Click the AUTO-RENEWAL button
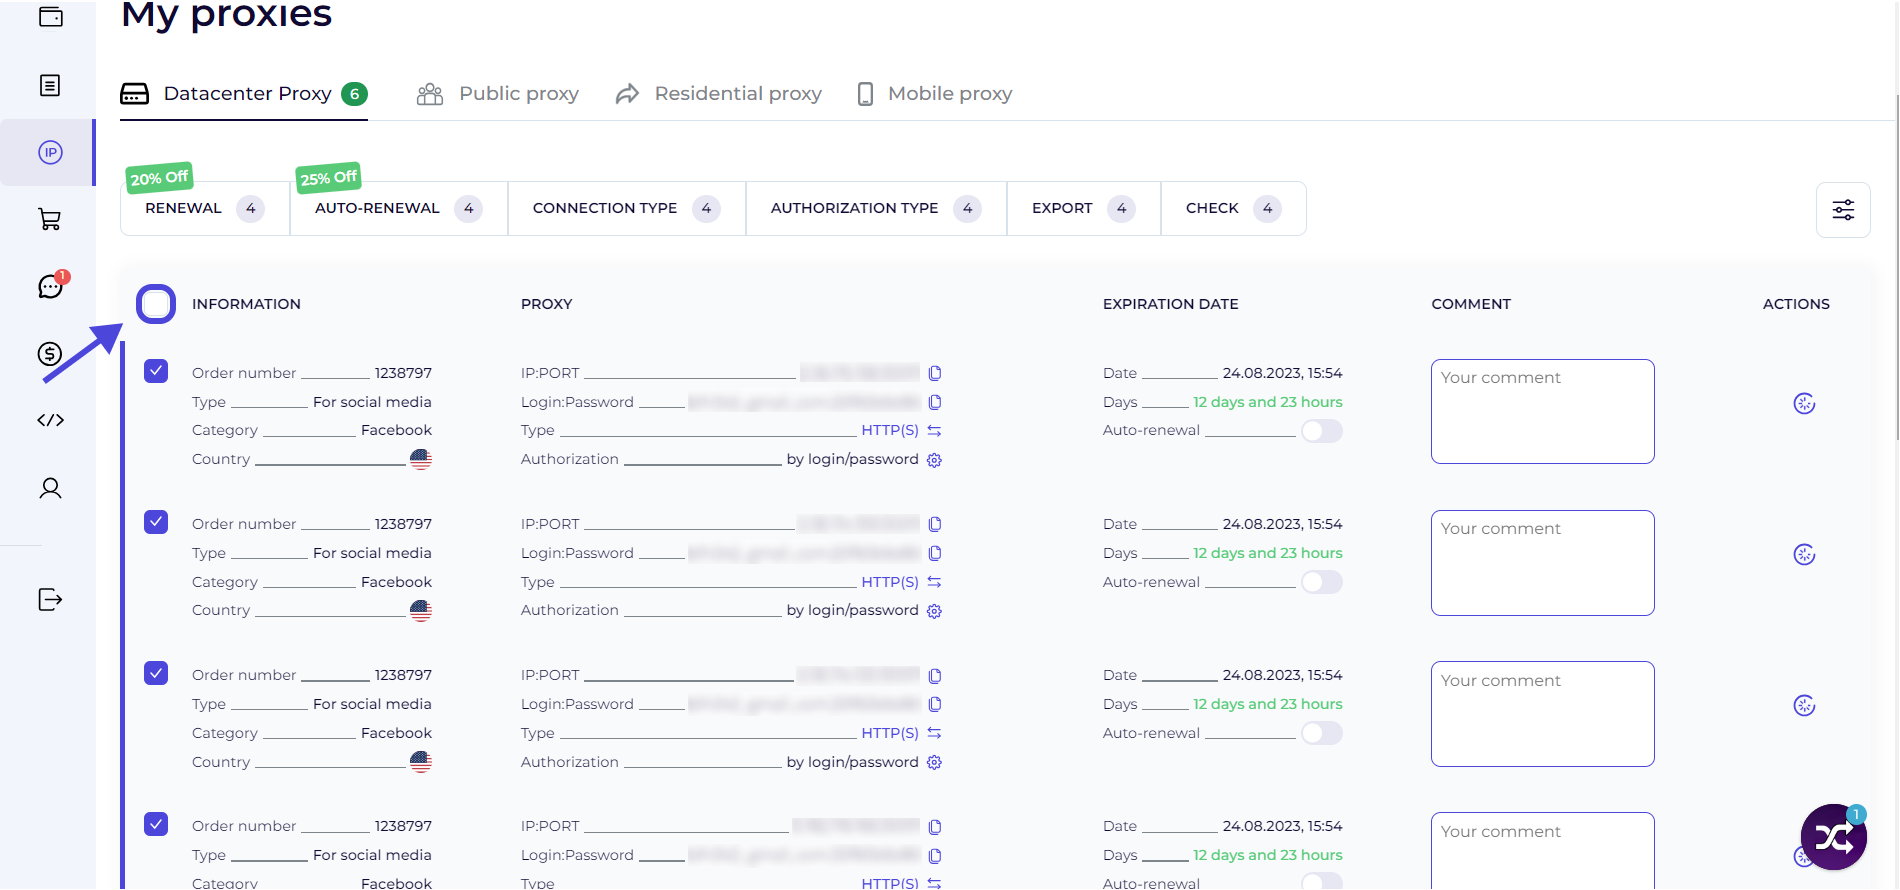This screenshot has width=1900, height=890. pyautogui.click(x=399, y=208)
